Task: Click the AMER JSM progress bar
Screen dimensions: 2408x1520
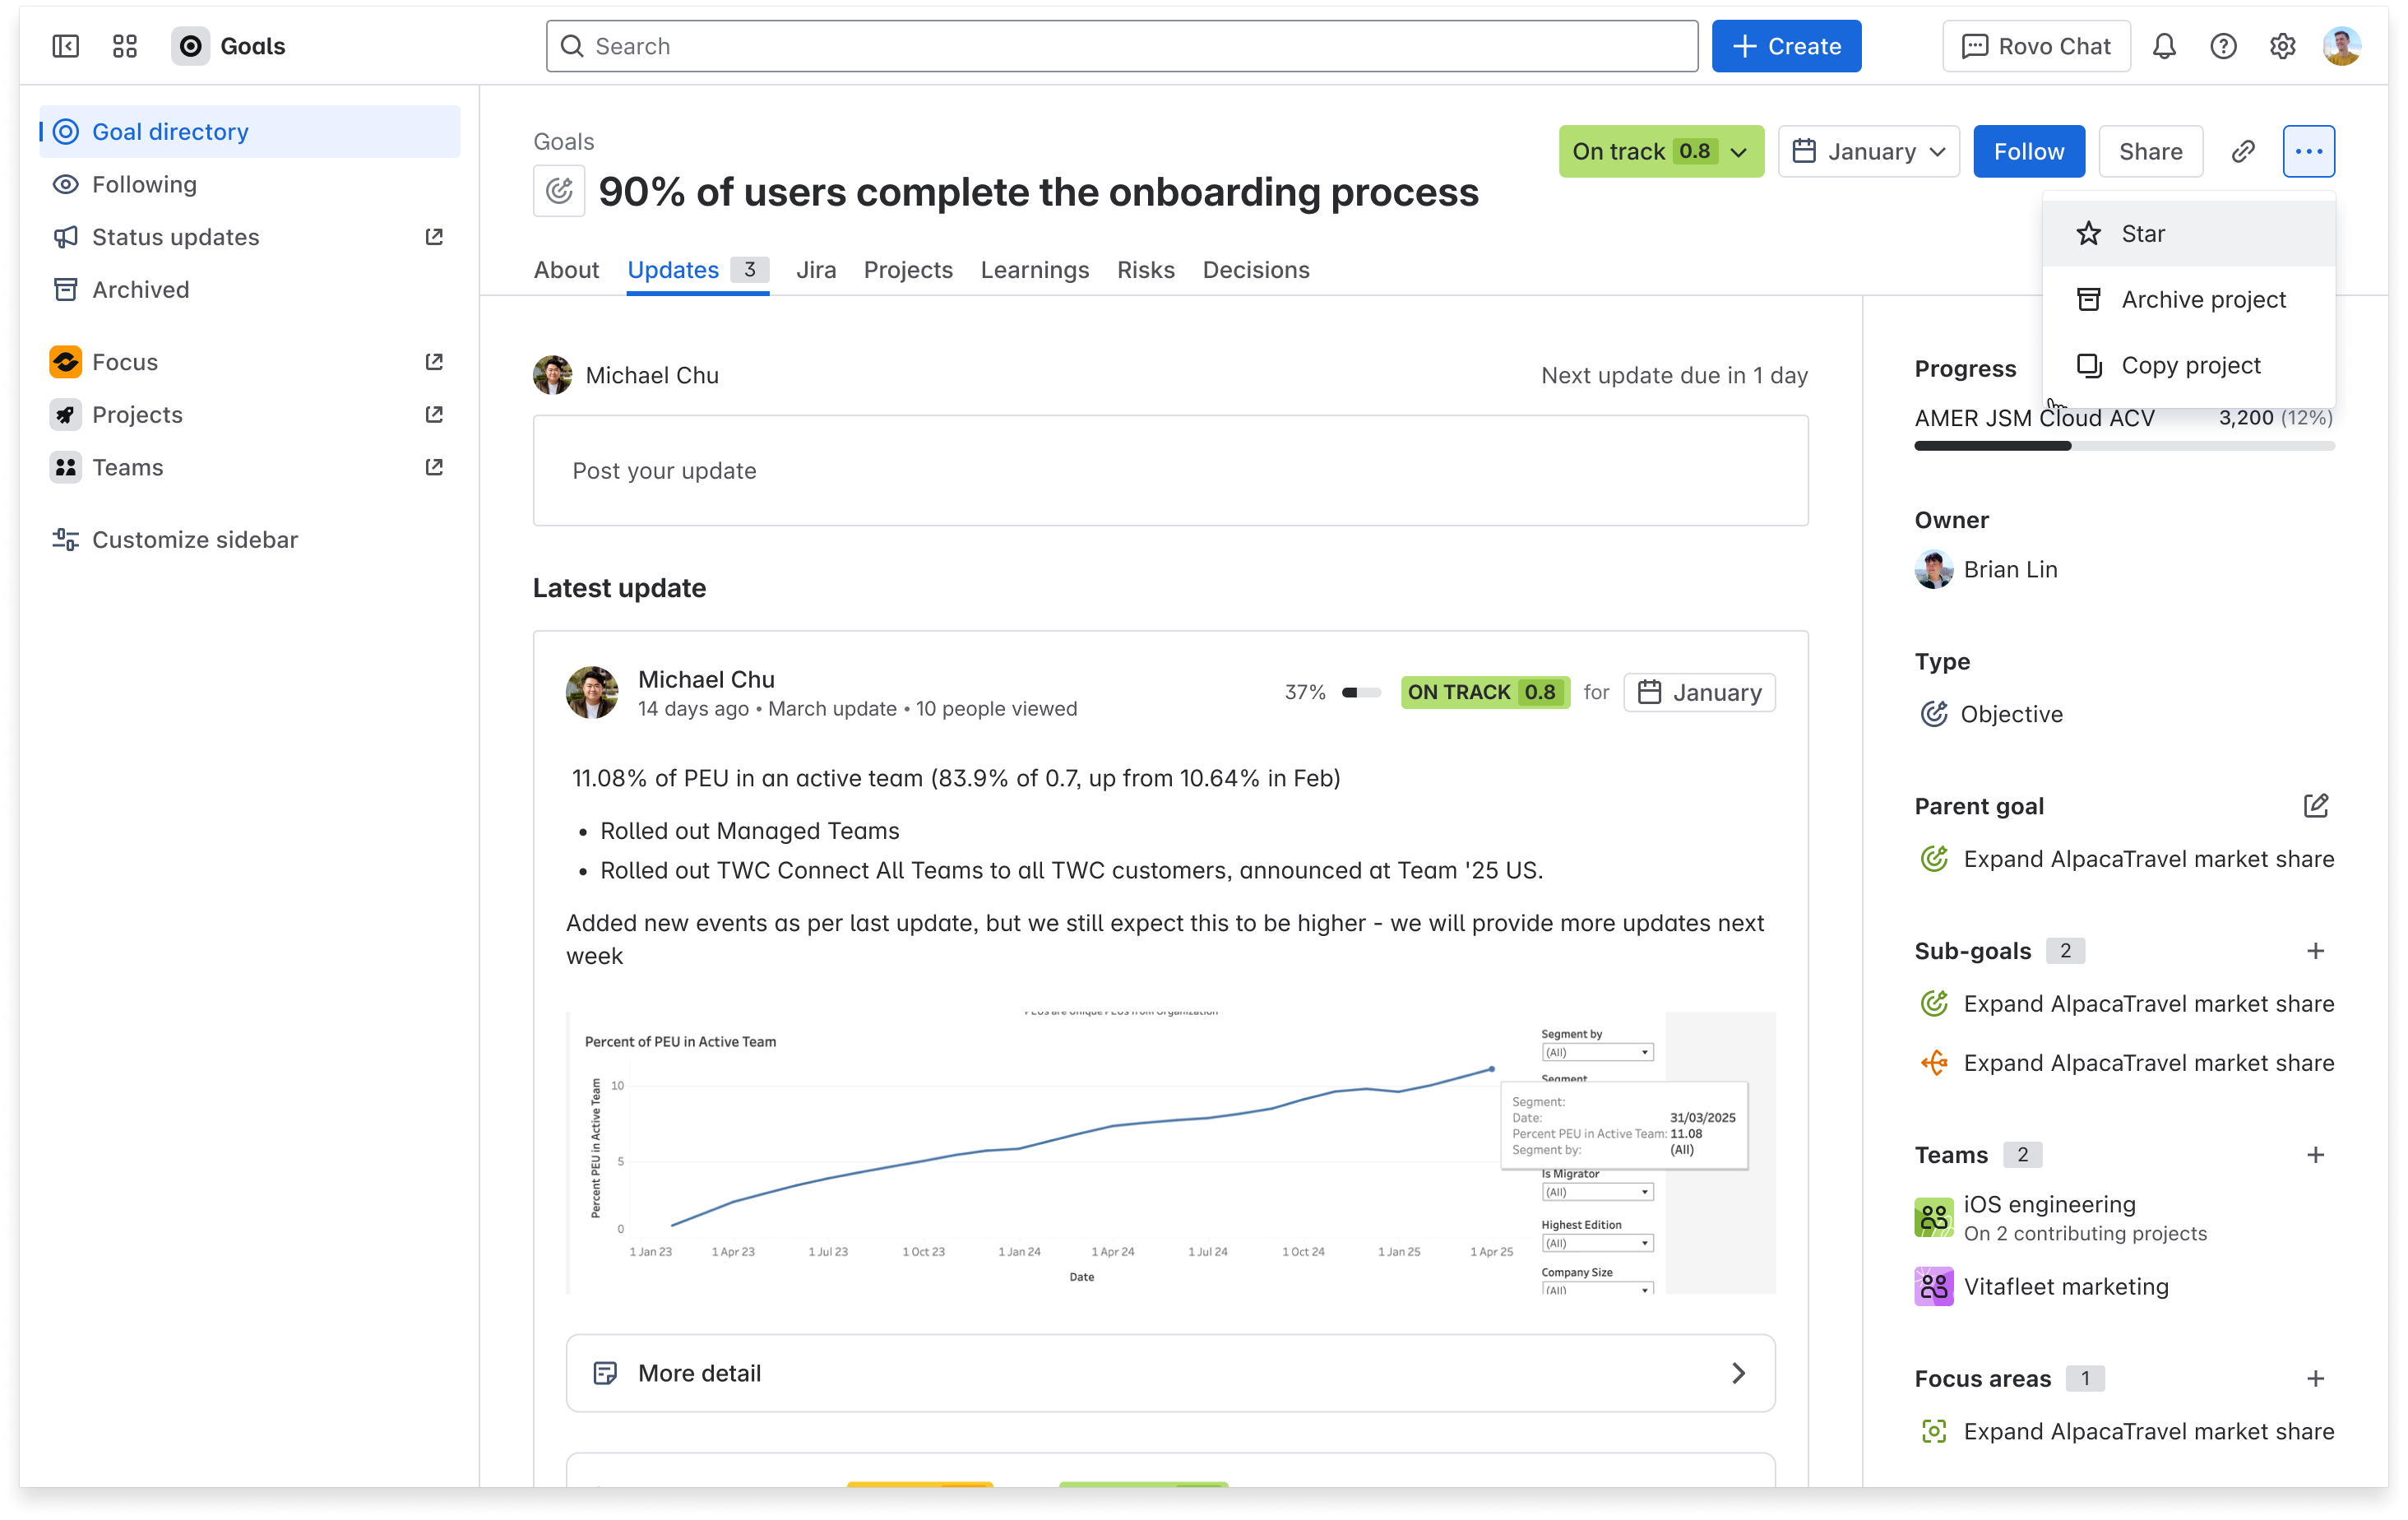Action: click(2124, 446)
